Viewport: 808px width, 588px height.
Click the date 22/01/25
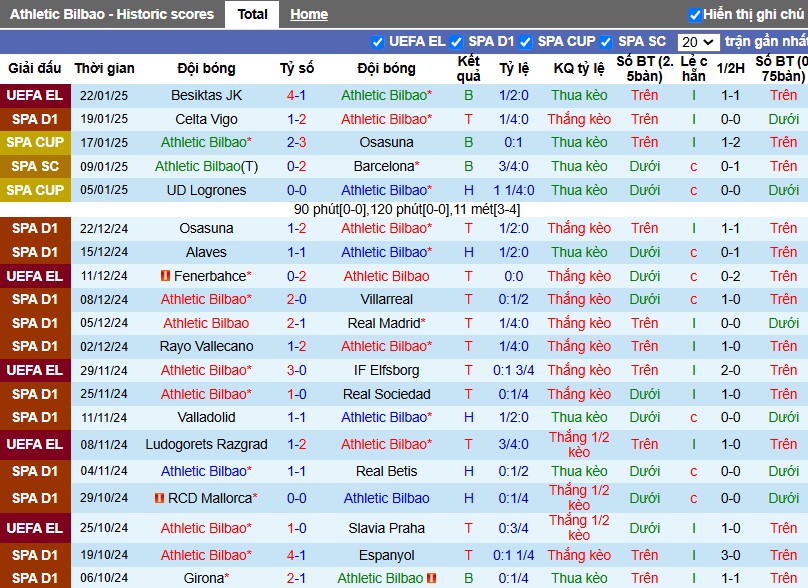click(104, 95)
